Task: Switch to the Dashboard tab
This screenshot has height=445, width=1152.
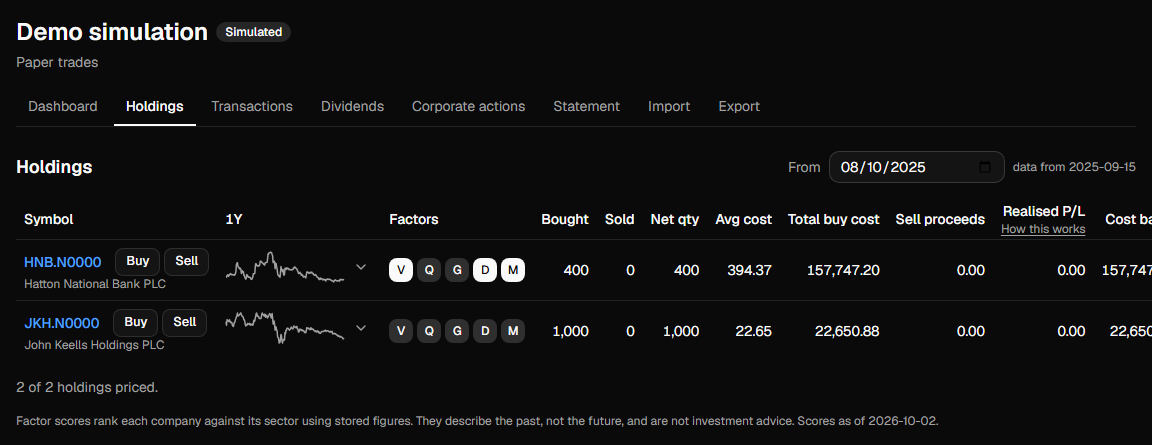Action: pos(62,106)
